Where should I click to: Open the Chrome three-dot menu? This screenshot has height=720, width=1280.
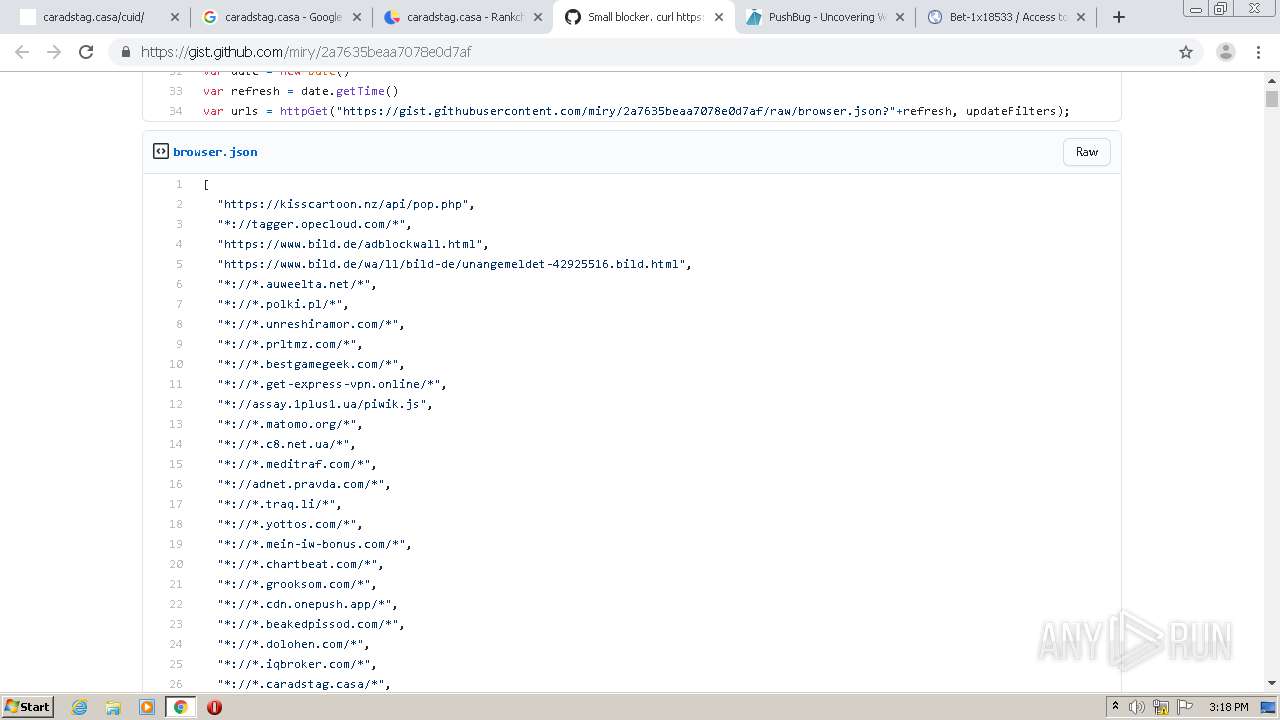[x=1259, y=52]
